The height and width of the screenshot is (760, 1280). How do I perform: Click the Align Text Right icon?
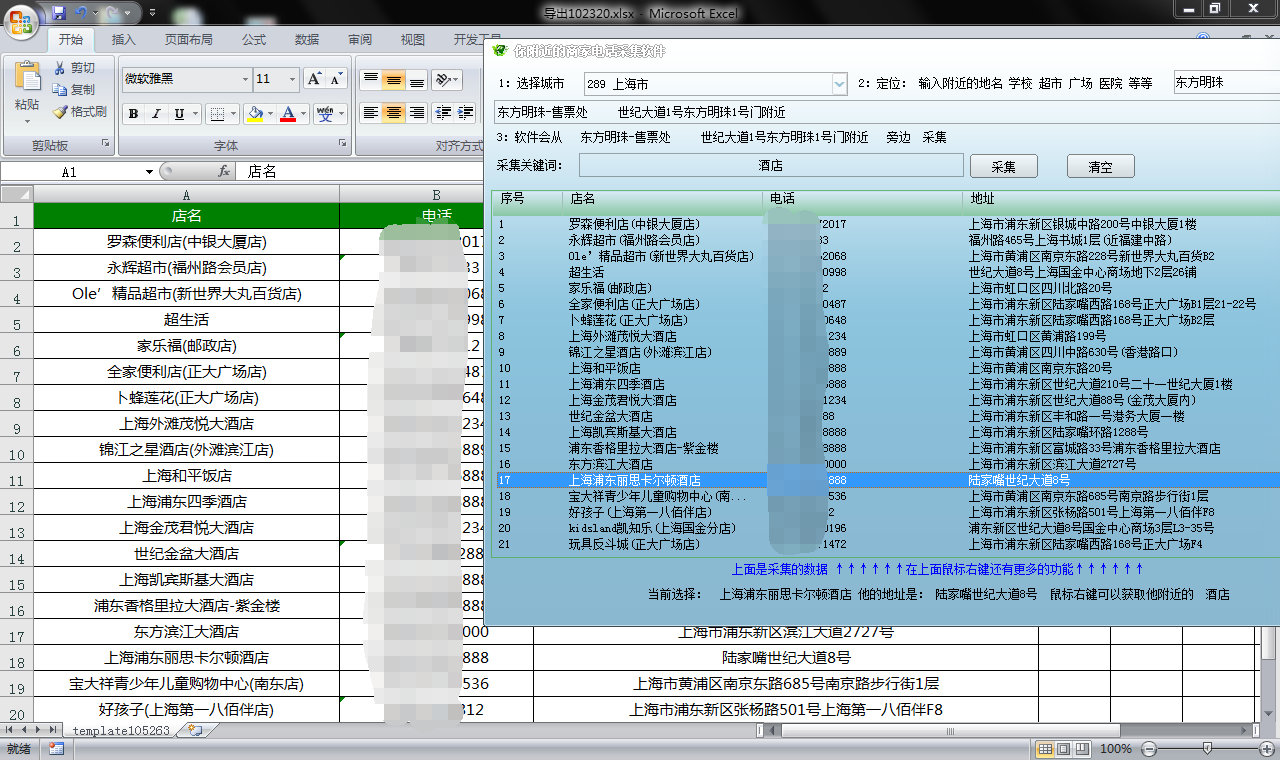pos(417,113)
